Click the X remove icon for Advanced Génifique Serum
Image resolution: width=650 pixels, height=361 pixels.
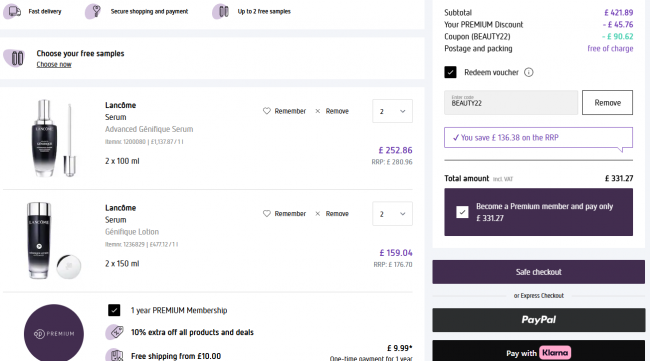(318, 111)
